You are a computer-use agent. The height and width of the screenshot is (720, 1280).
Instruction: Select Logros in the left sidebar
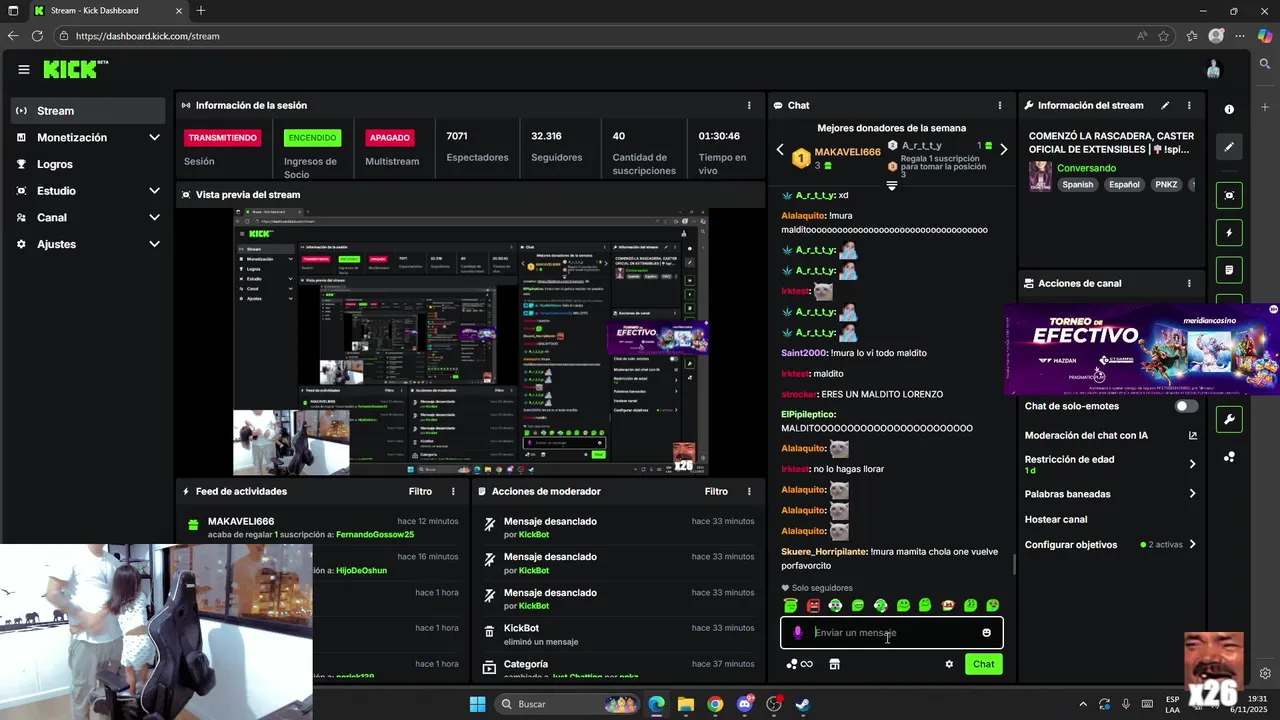88,164
